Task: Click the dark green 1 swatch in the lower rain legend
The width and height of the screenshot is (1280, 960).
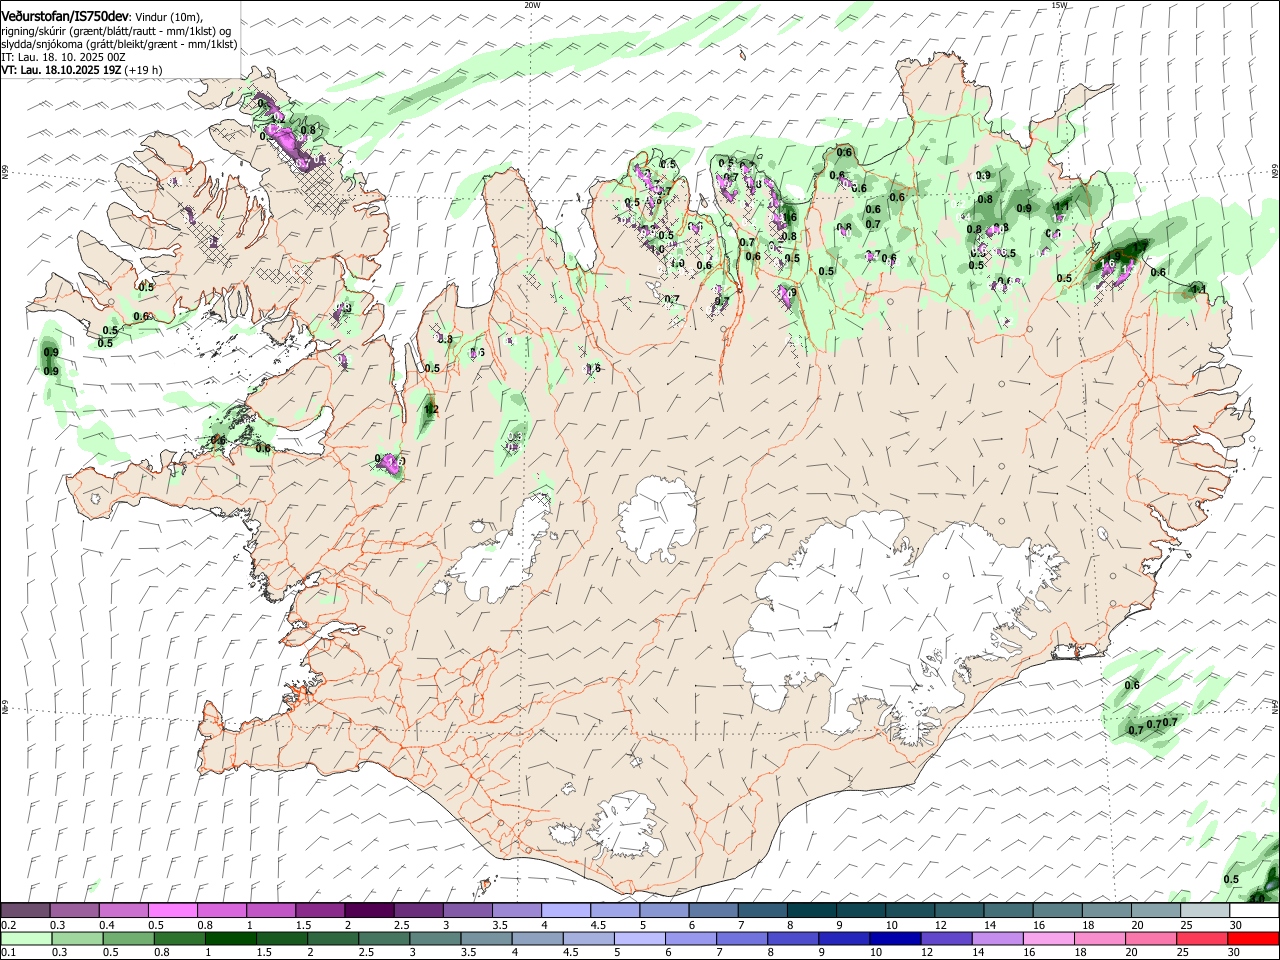Action: (x=230, y=938)
